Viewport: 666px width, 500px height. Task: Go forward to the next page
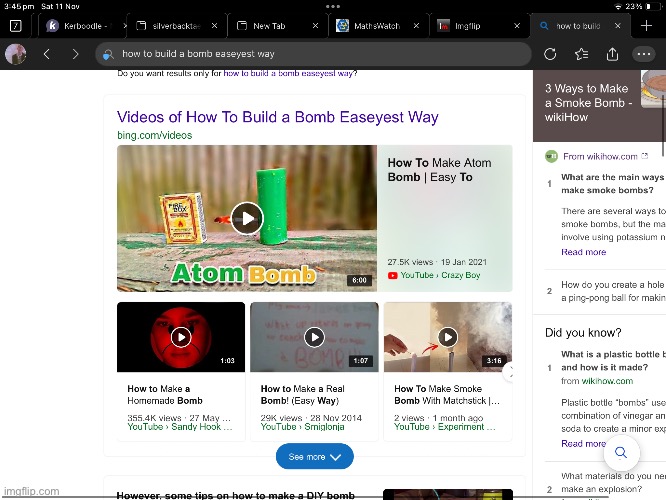pyautogui.click(x=75, y=54)
